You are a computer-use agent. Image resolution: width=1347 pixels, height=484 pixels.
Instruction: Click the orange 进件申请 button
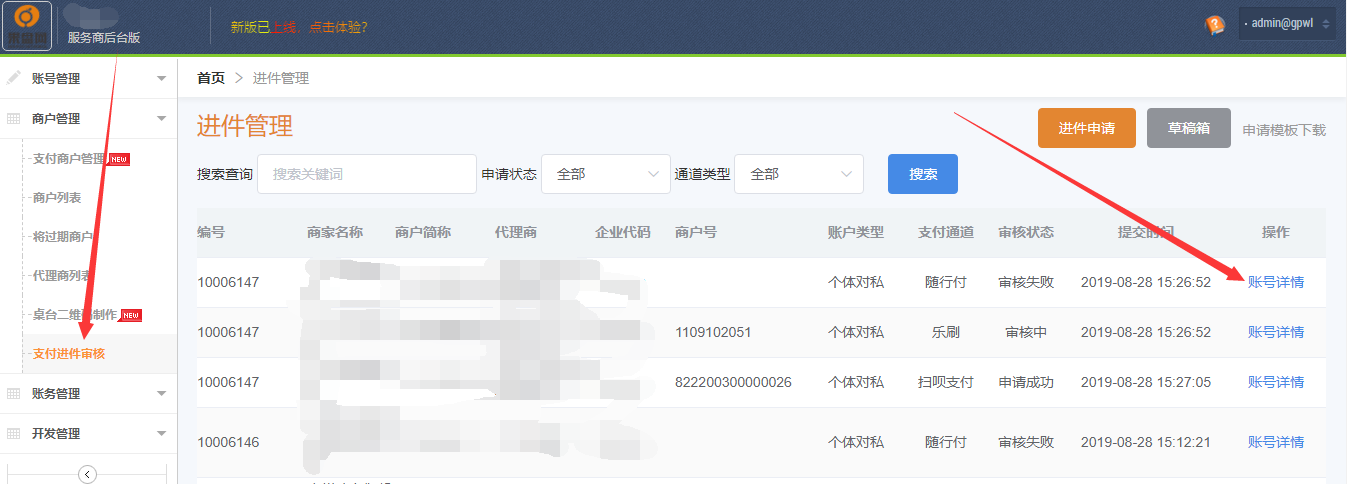(x=1087, y=128)
